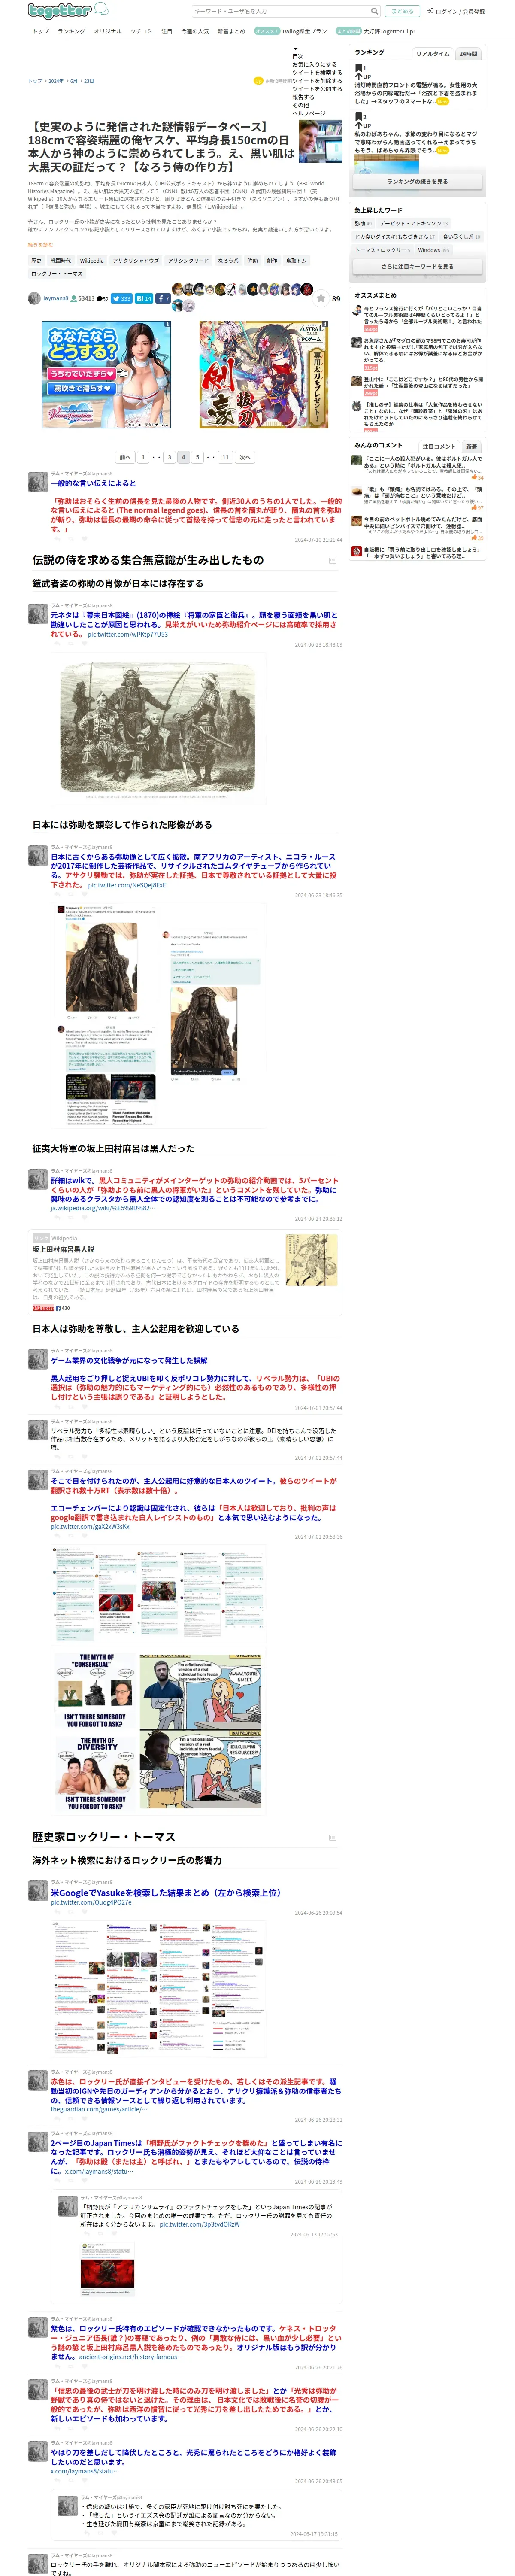This screenshot has height=2576, width=515.
Task: Open the 新着まとめ navigation item
Action: [x=231, y=31]
